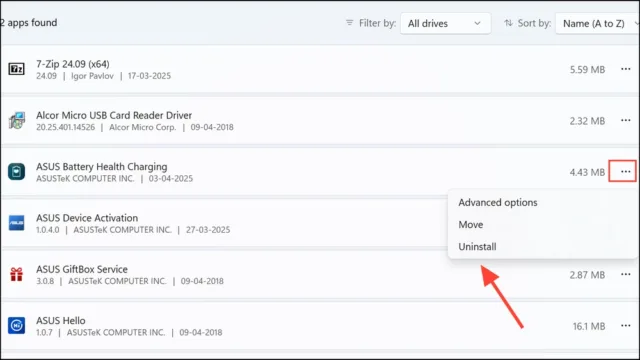Screen dimensions: 640x360
Task: Click the Sort by label
Action: (x=534, y=23)
